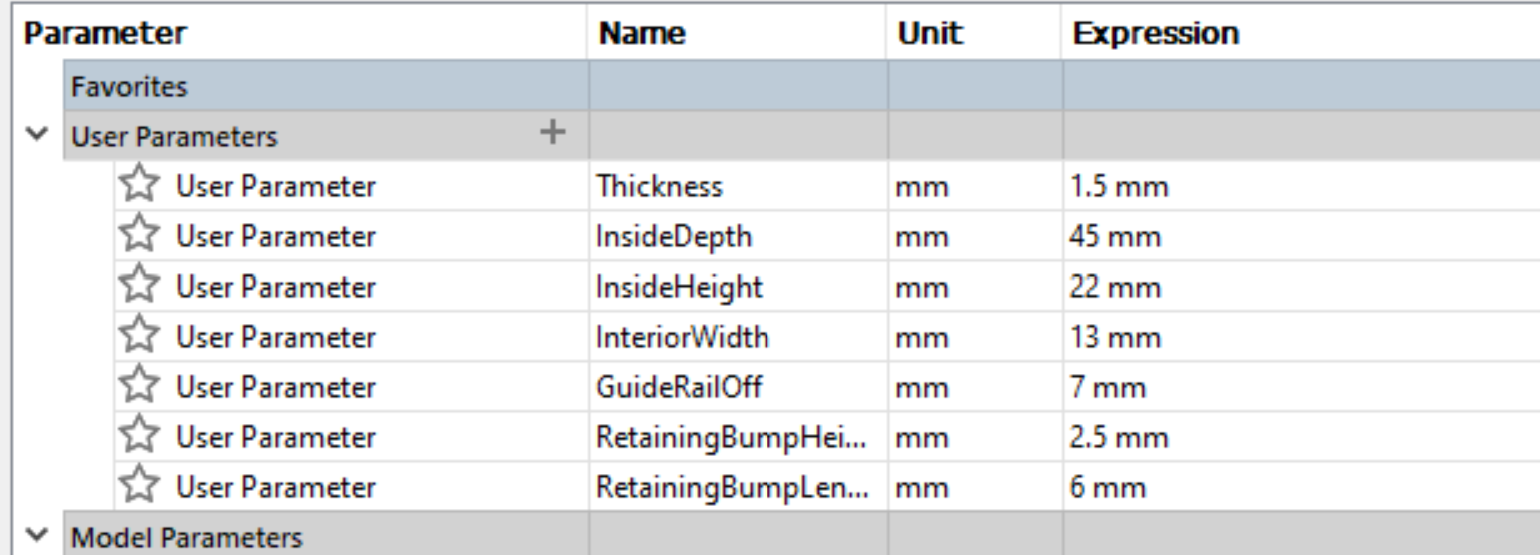This screenshot has height=555, width=1540.
Task: Favorite the Thickness parameter star
Action: [x=139, y=186]
